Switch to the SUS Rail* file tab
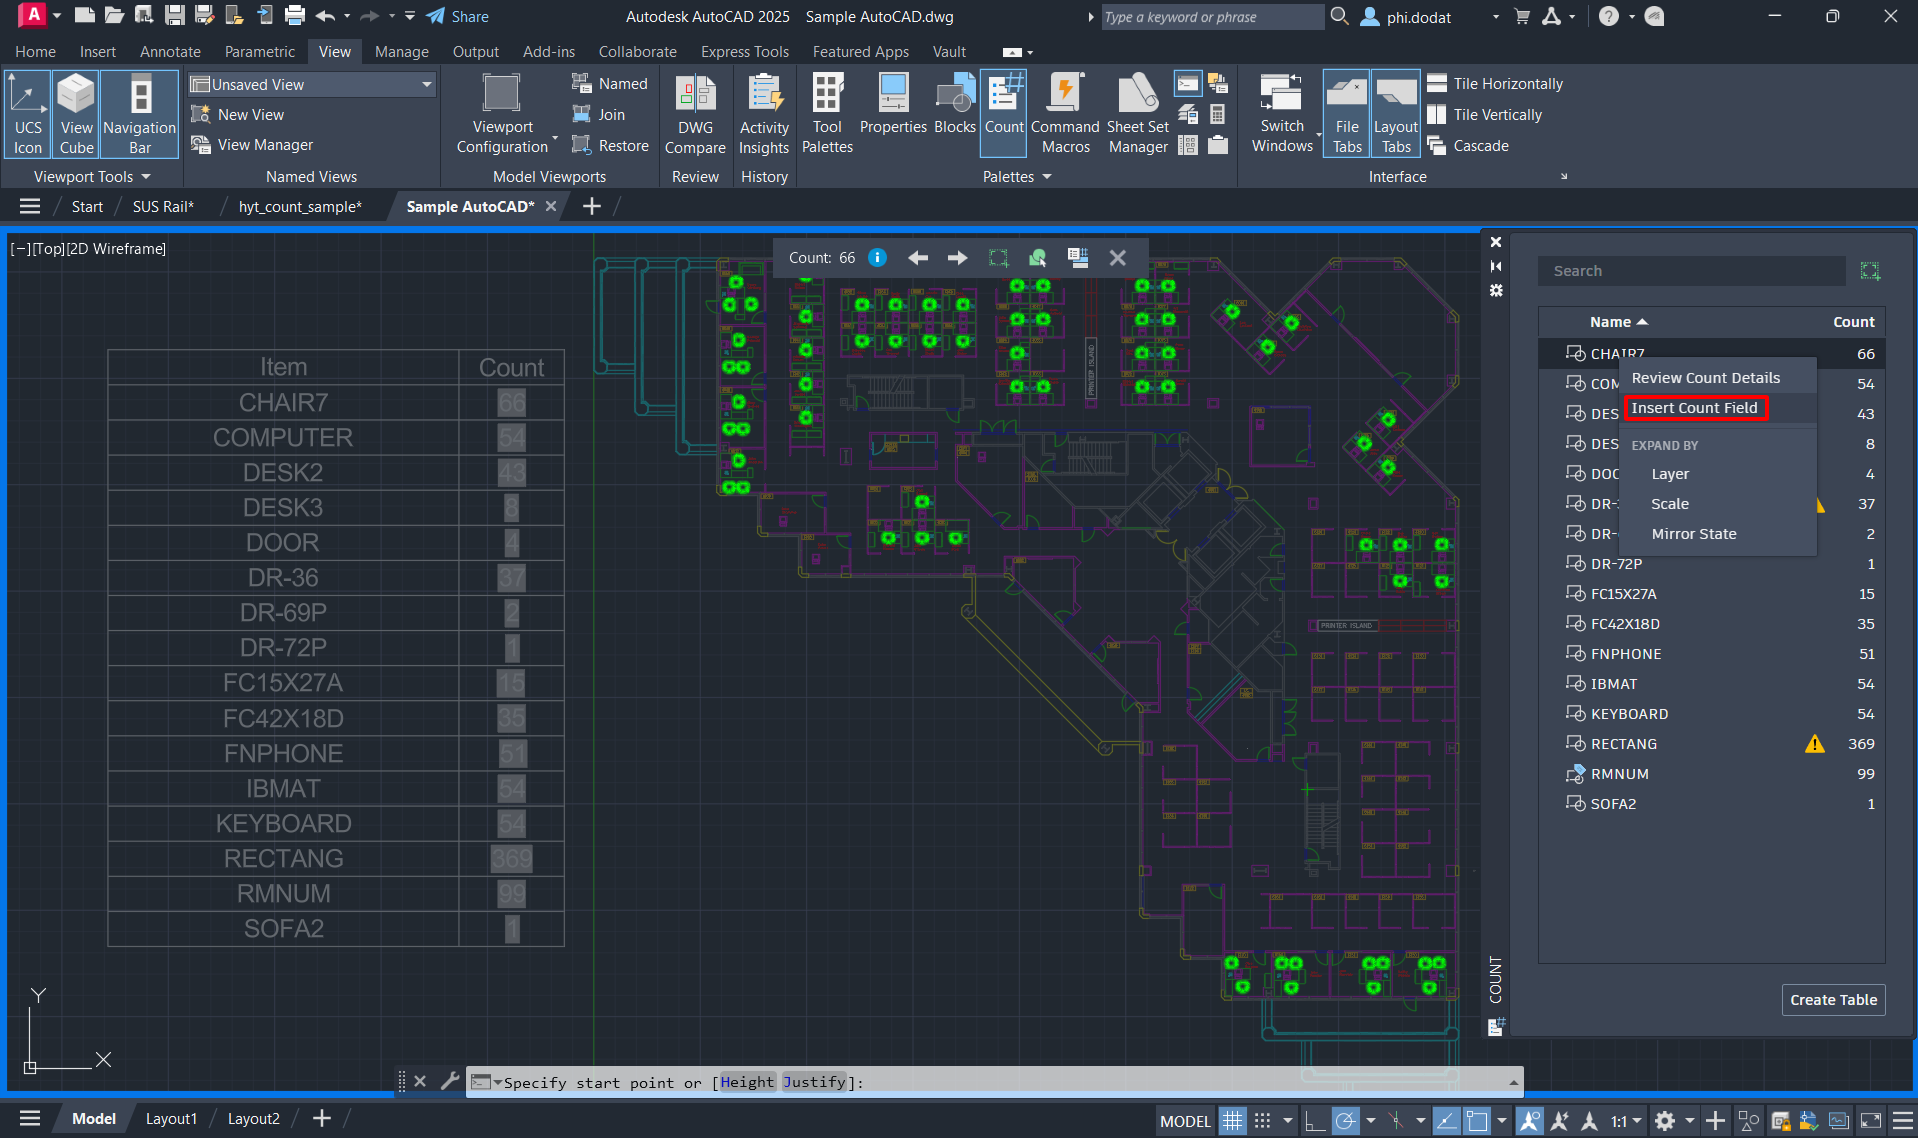 coord(163,206)
